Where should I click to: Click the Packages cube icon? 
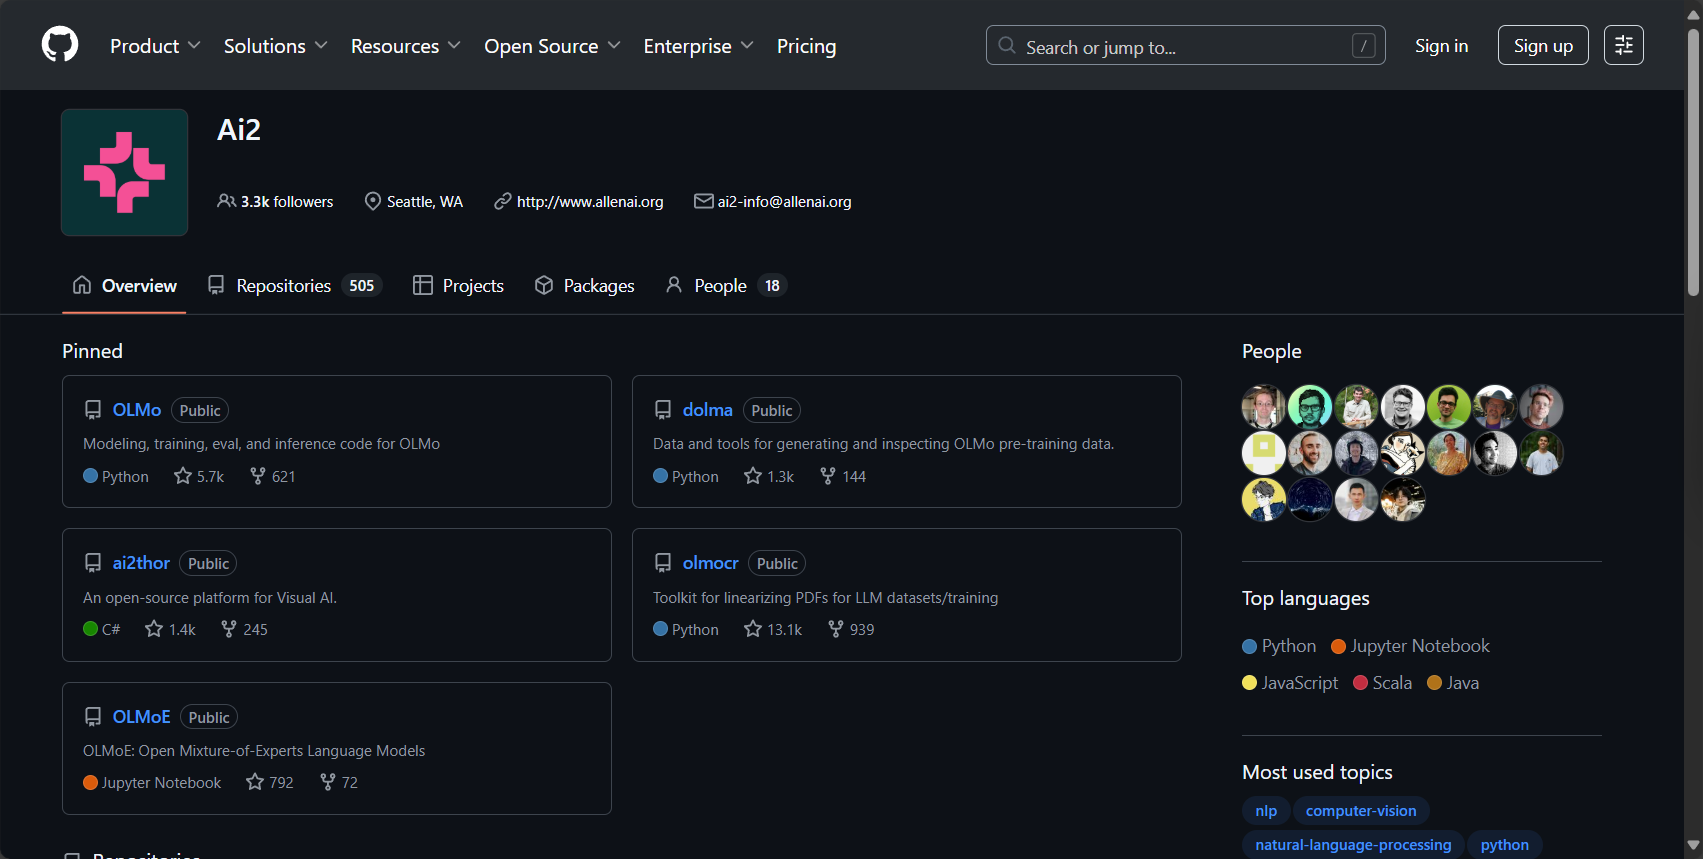[x=544, y=285]
